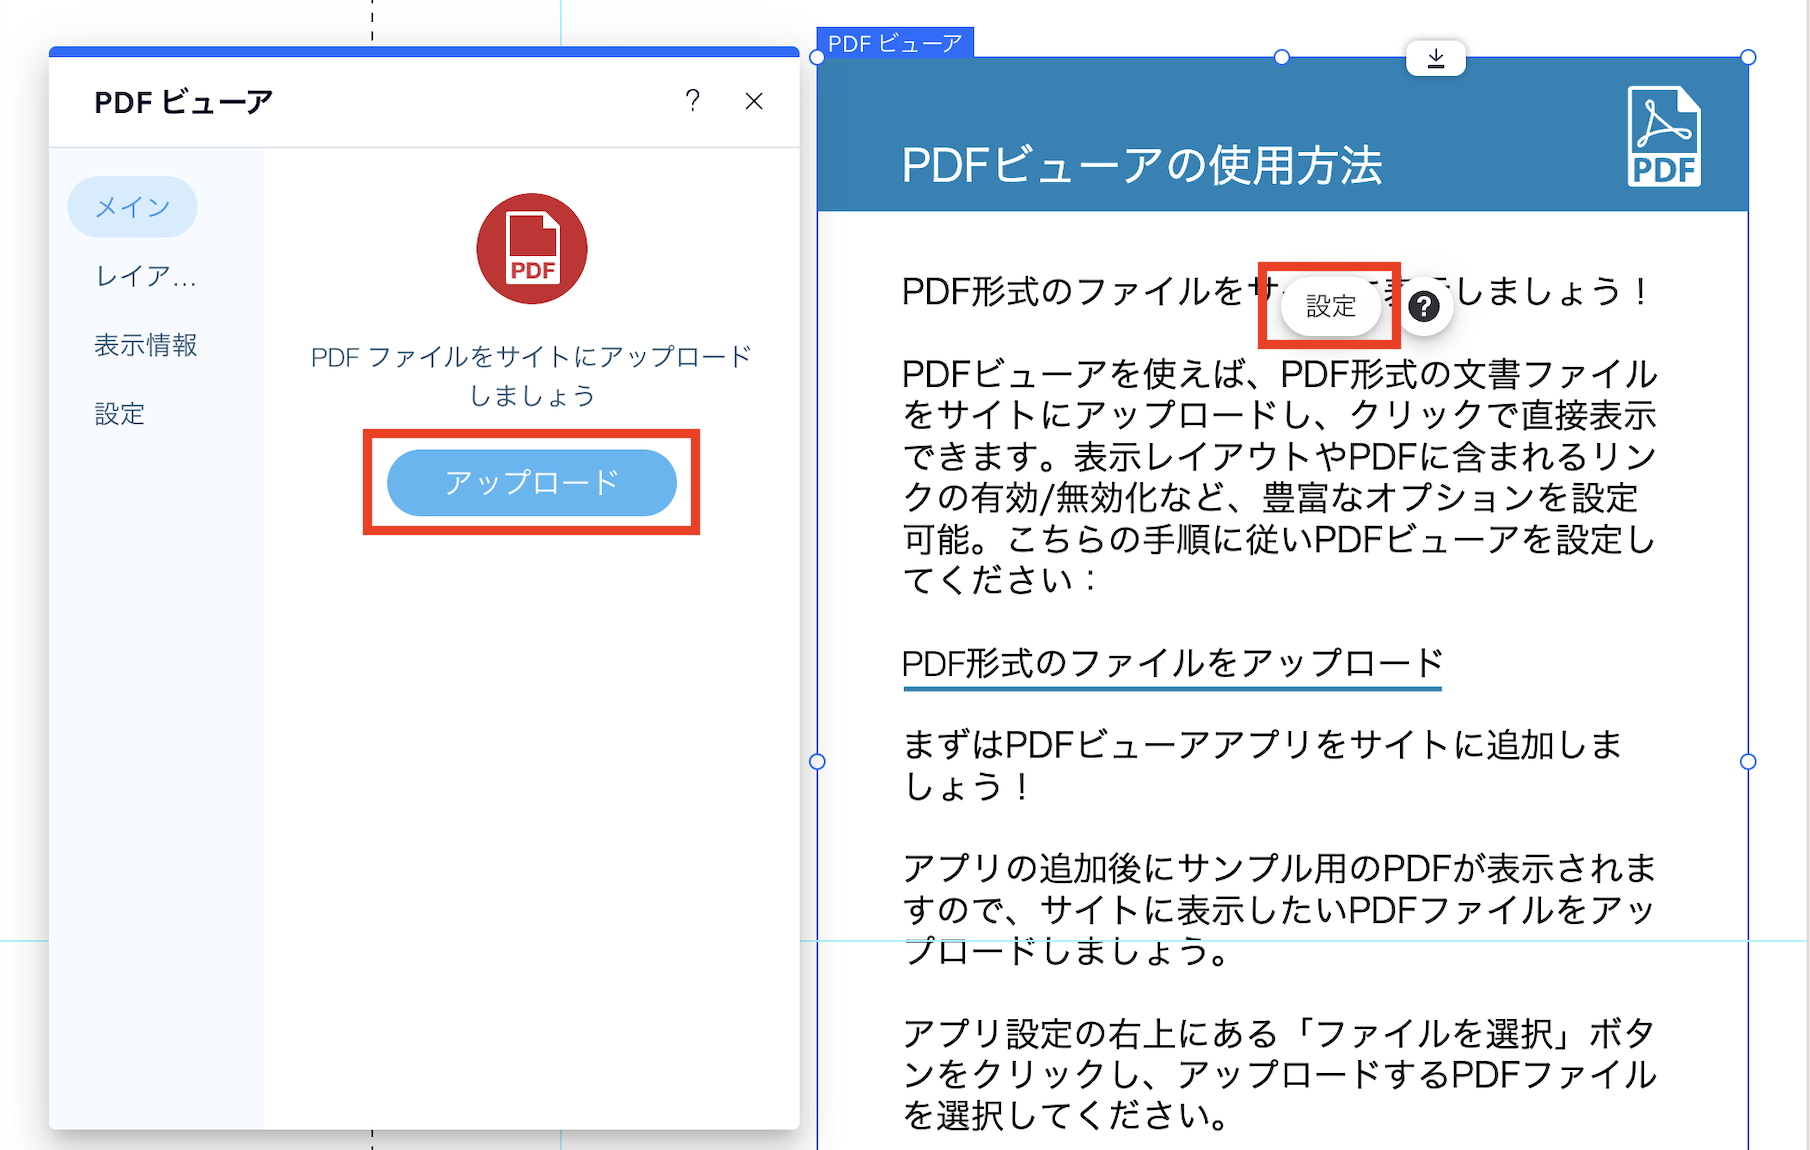Open the PDF形式のファイルをアップロード link
The height and width of the screenshot is (1150, 1810).
coord(1171,661)
